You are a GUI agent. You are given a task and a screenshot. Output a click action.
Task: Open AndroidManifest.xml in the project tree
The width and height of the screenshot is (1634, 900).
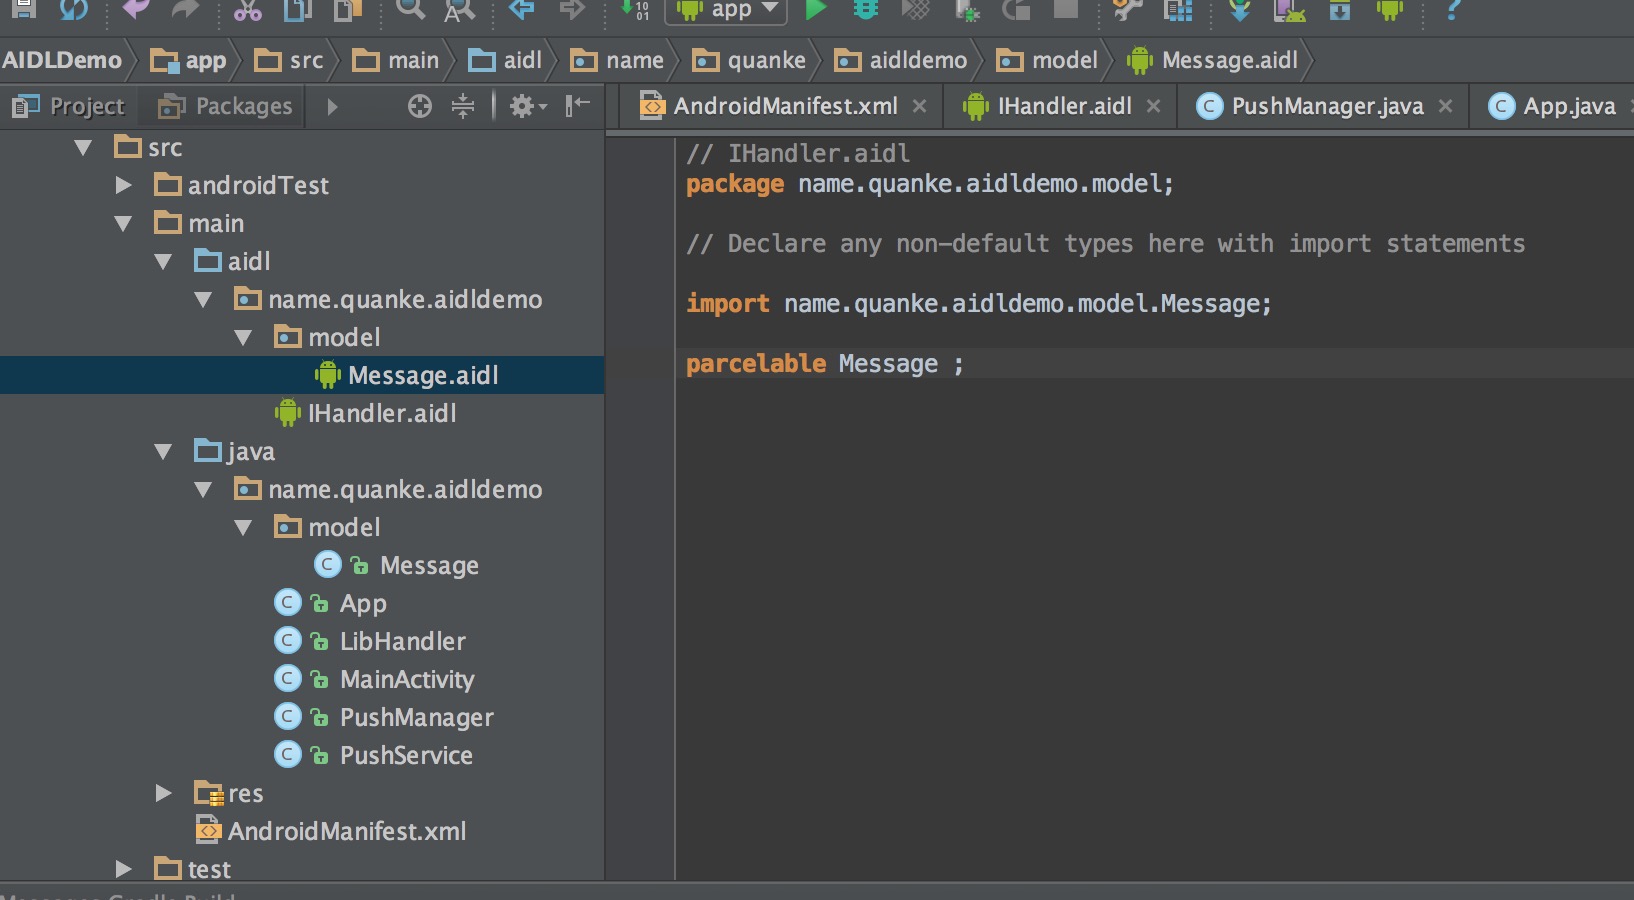[x=346, y=831]
